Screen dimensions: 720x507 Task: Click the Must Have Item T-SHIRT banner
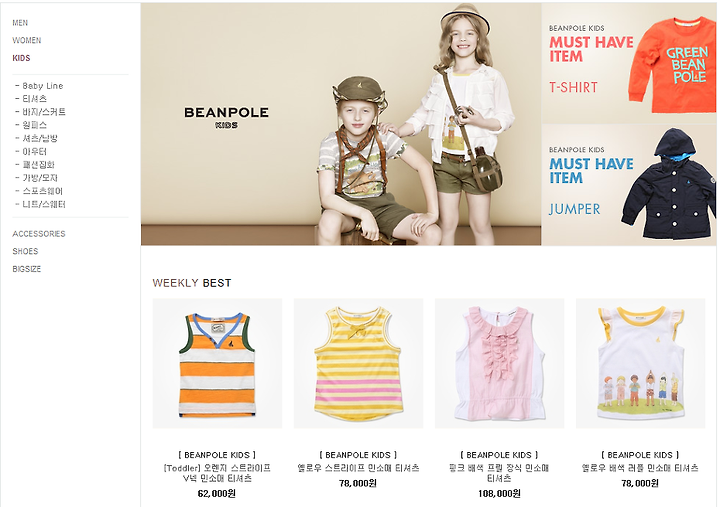pyautogui.click(x=629, y=63)
